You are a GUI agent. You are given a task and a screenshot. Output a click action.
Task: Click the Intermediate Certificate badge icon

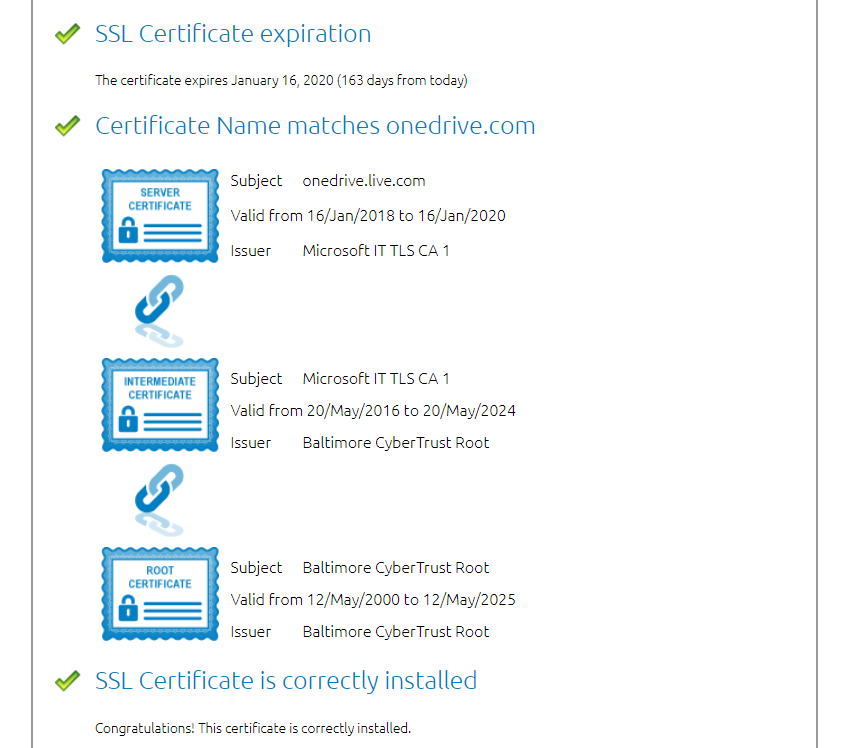point(160,405)
